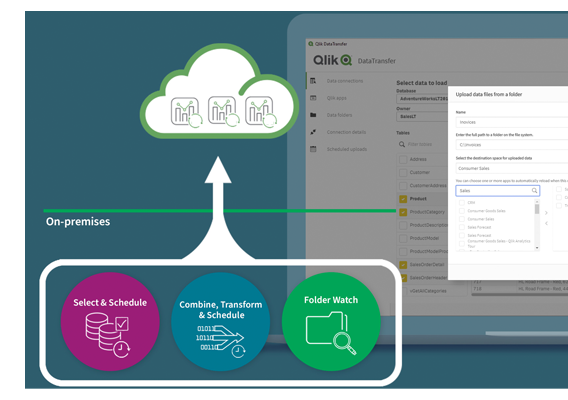
Task: Check the Consumer Goods Sales app checkbox
Action: tap(462, 211)
